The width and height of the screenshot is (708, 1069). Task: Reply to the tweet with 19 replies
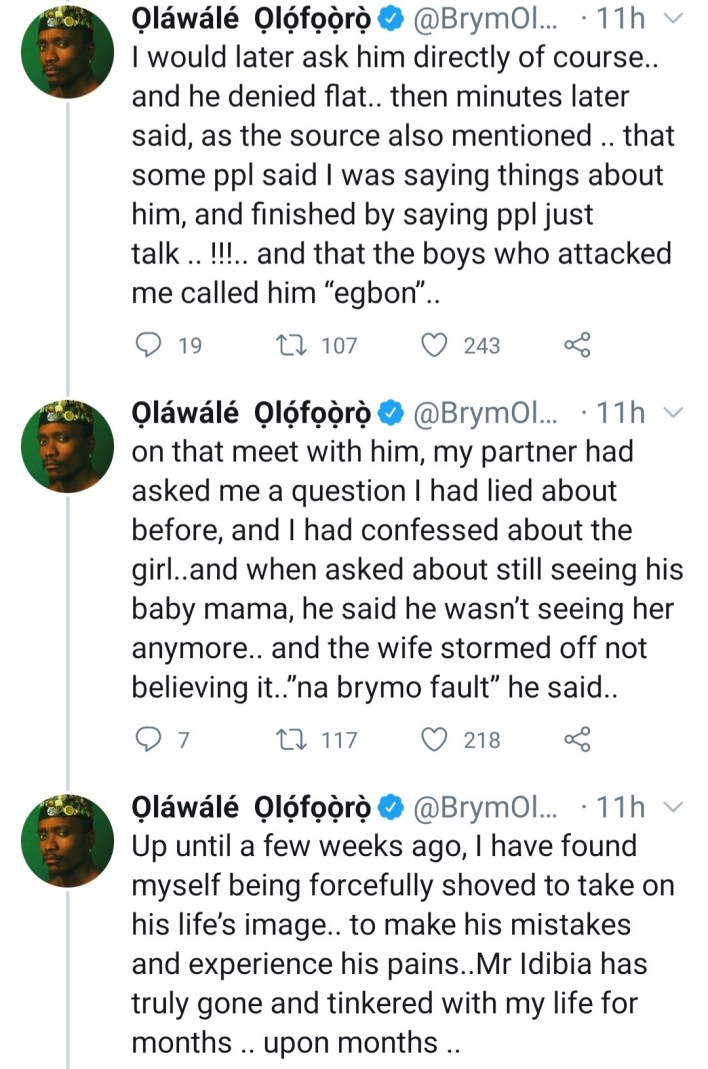coord(147,346)
